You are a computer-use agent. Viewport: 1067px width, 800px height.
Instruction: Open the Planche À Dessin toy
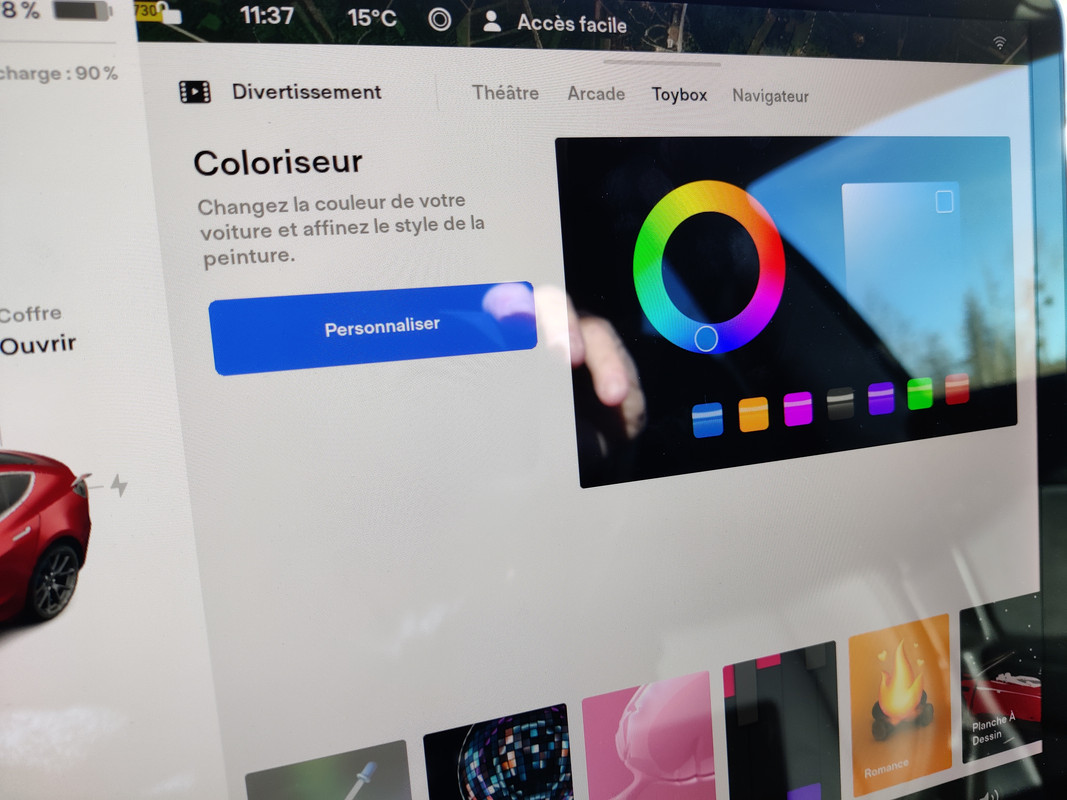coord(1000,680)
